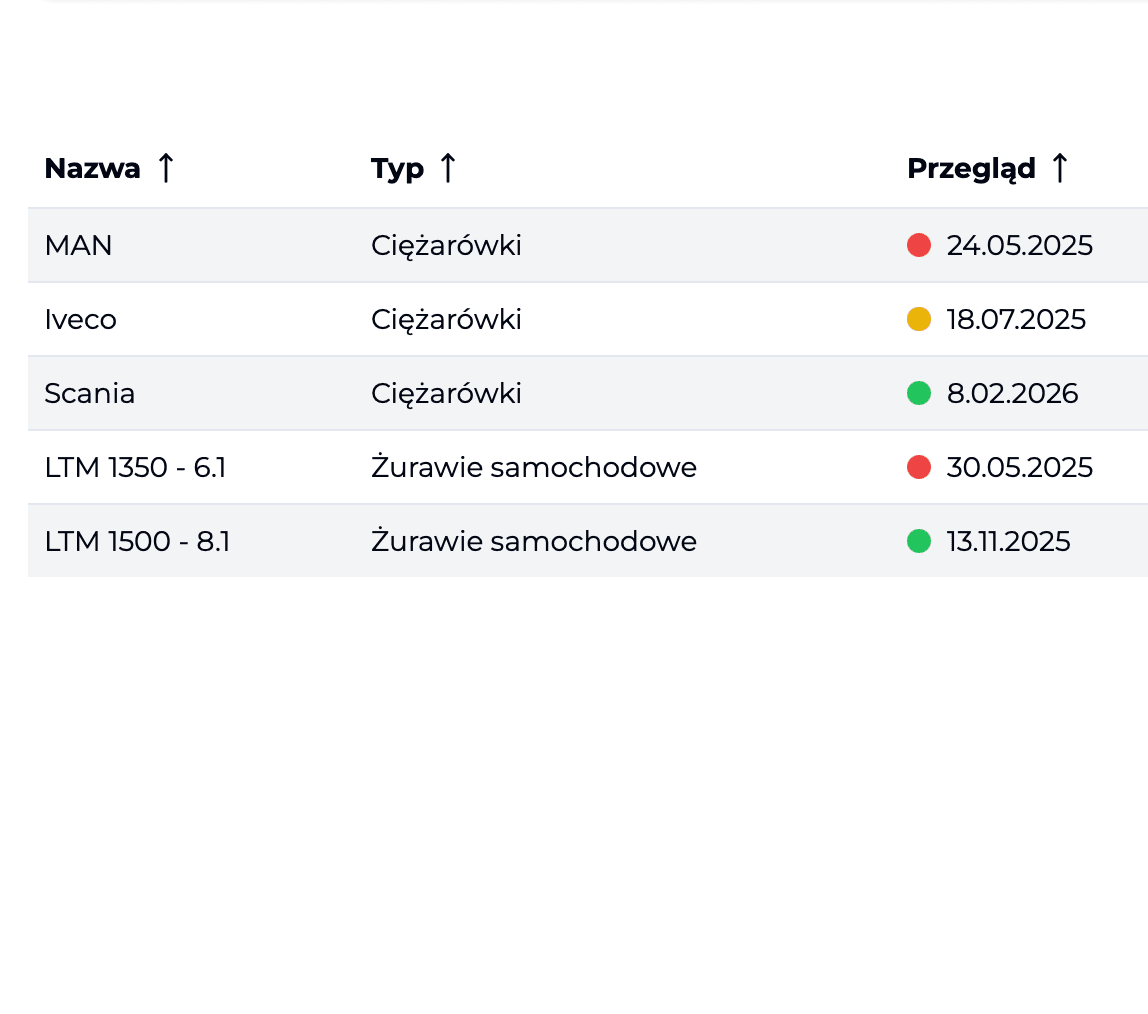Select the Przegląd column header
Image resolution: width=1148 pixels, height=1014 pixels.
click(x=971, y=167)
